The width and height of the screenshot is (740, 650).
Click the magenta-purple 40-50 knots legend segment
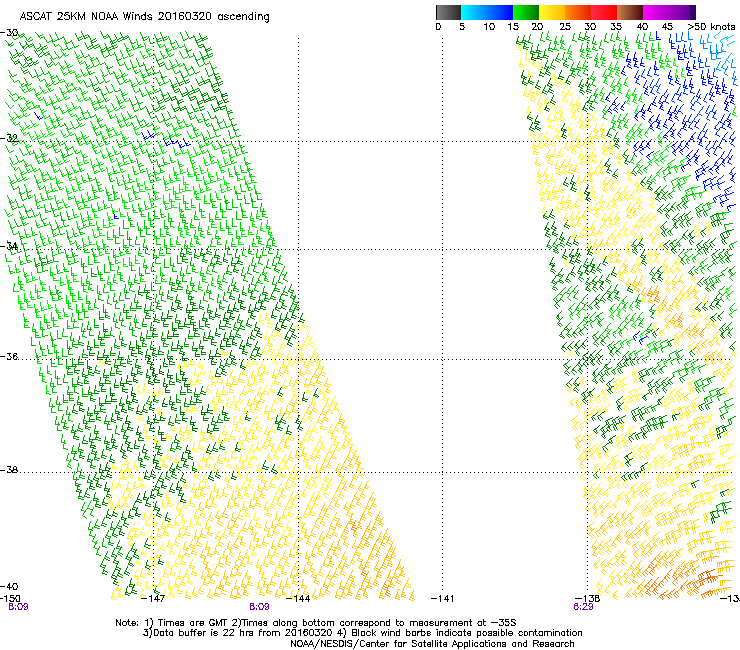point(669,12)
